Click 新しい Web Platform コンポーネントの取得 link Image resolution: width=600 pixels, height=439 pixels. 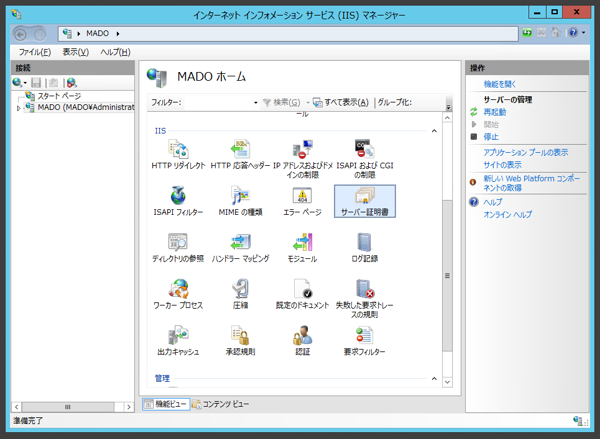(x=532, y=183)
